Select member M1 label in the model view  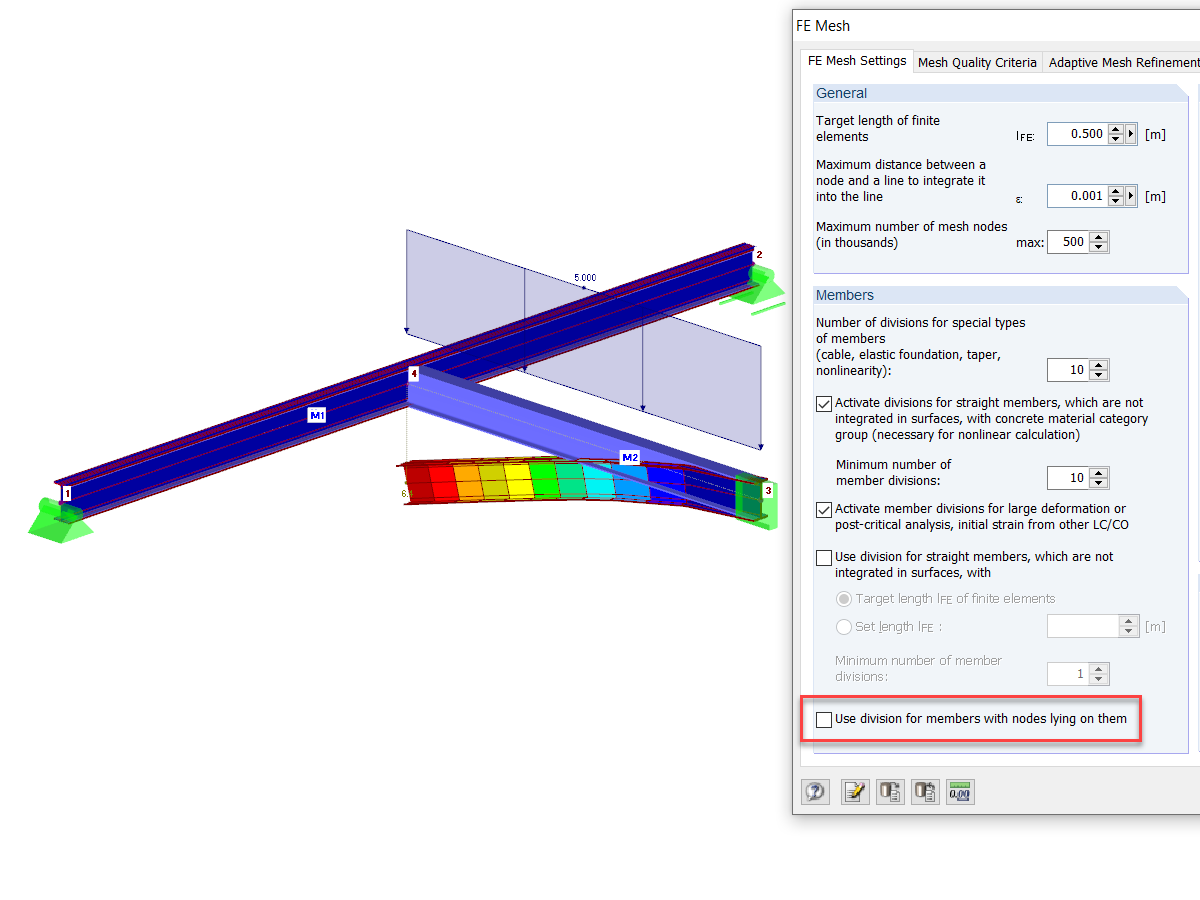click(x=315, y=414)
